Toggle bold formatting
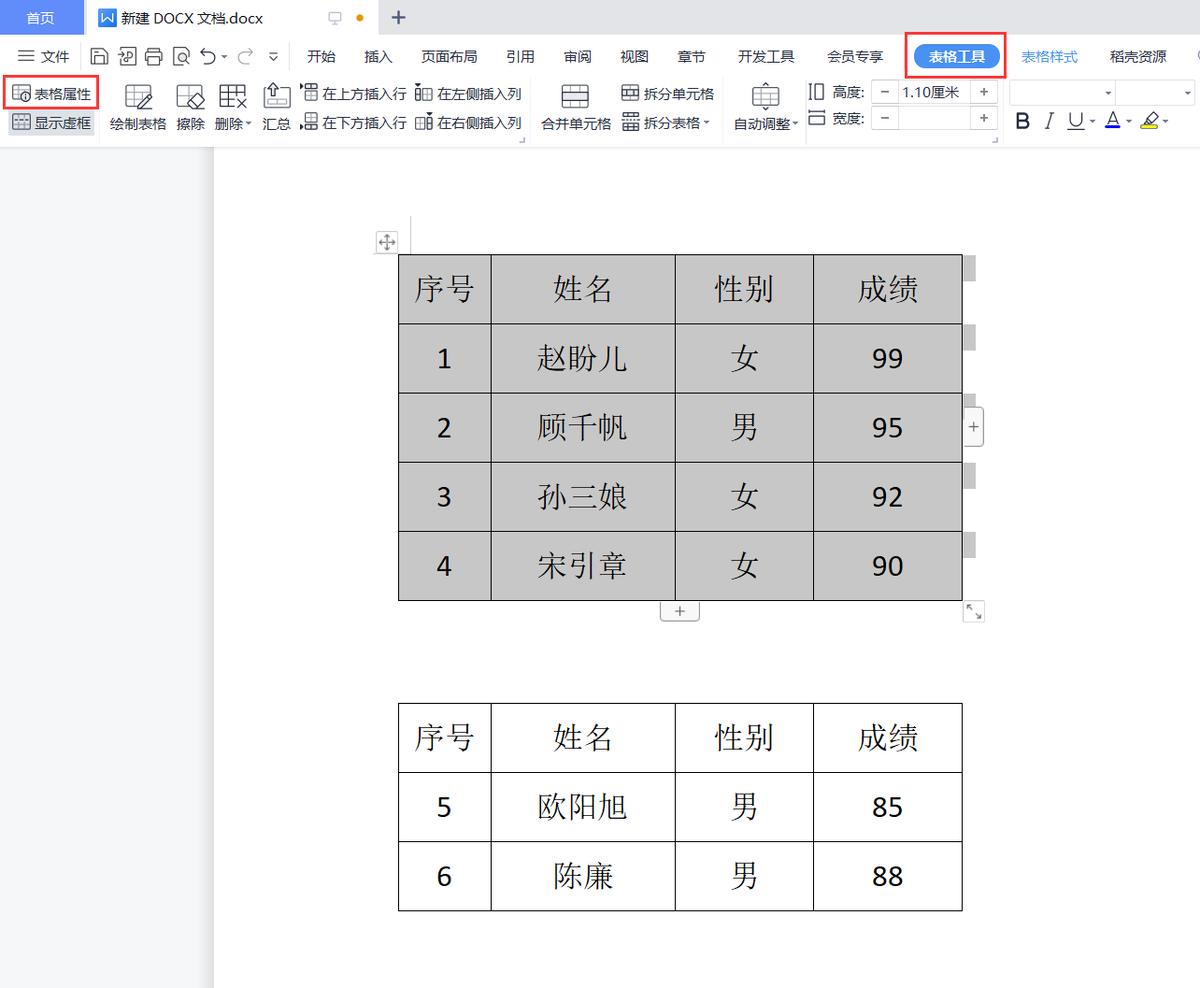 1022,121
